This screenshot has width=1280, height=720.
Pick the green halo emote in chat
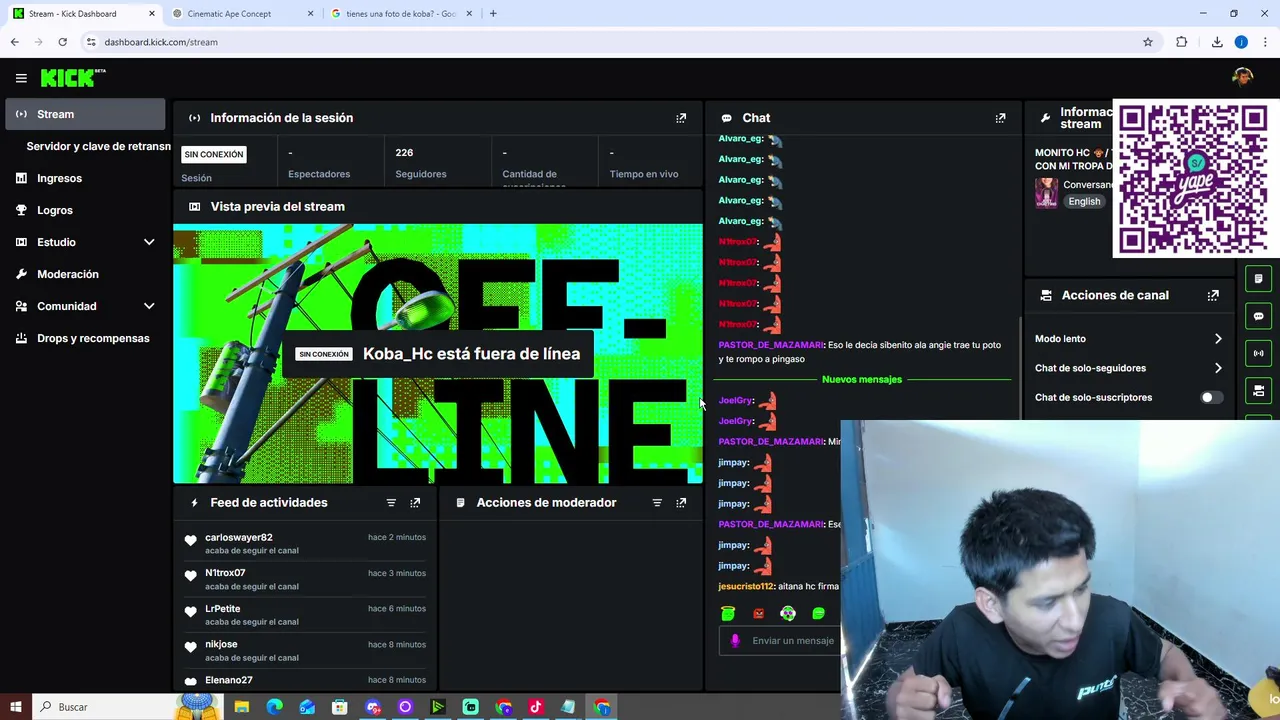coord(728,613)
